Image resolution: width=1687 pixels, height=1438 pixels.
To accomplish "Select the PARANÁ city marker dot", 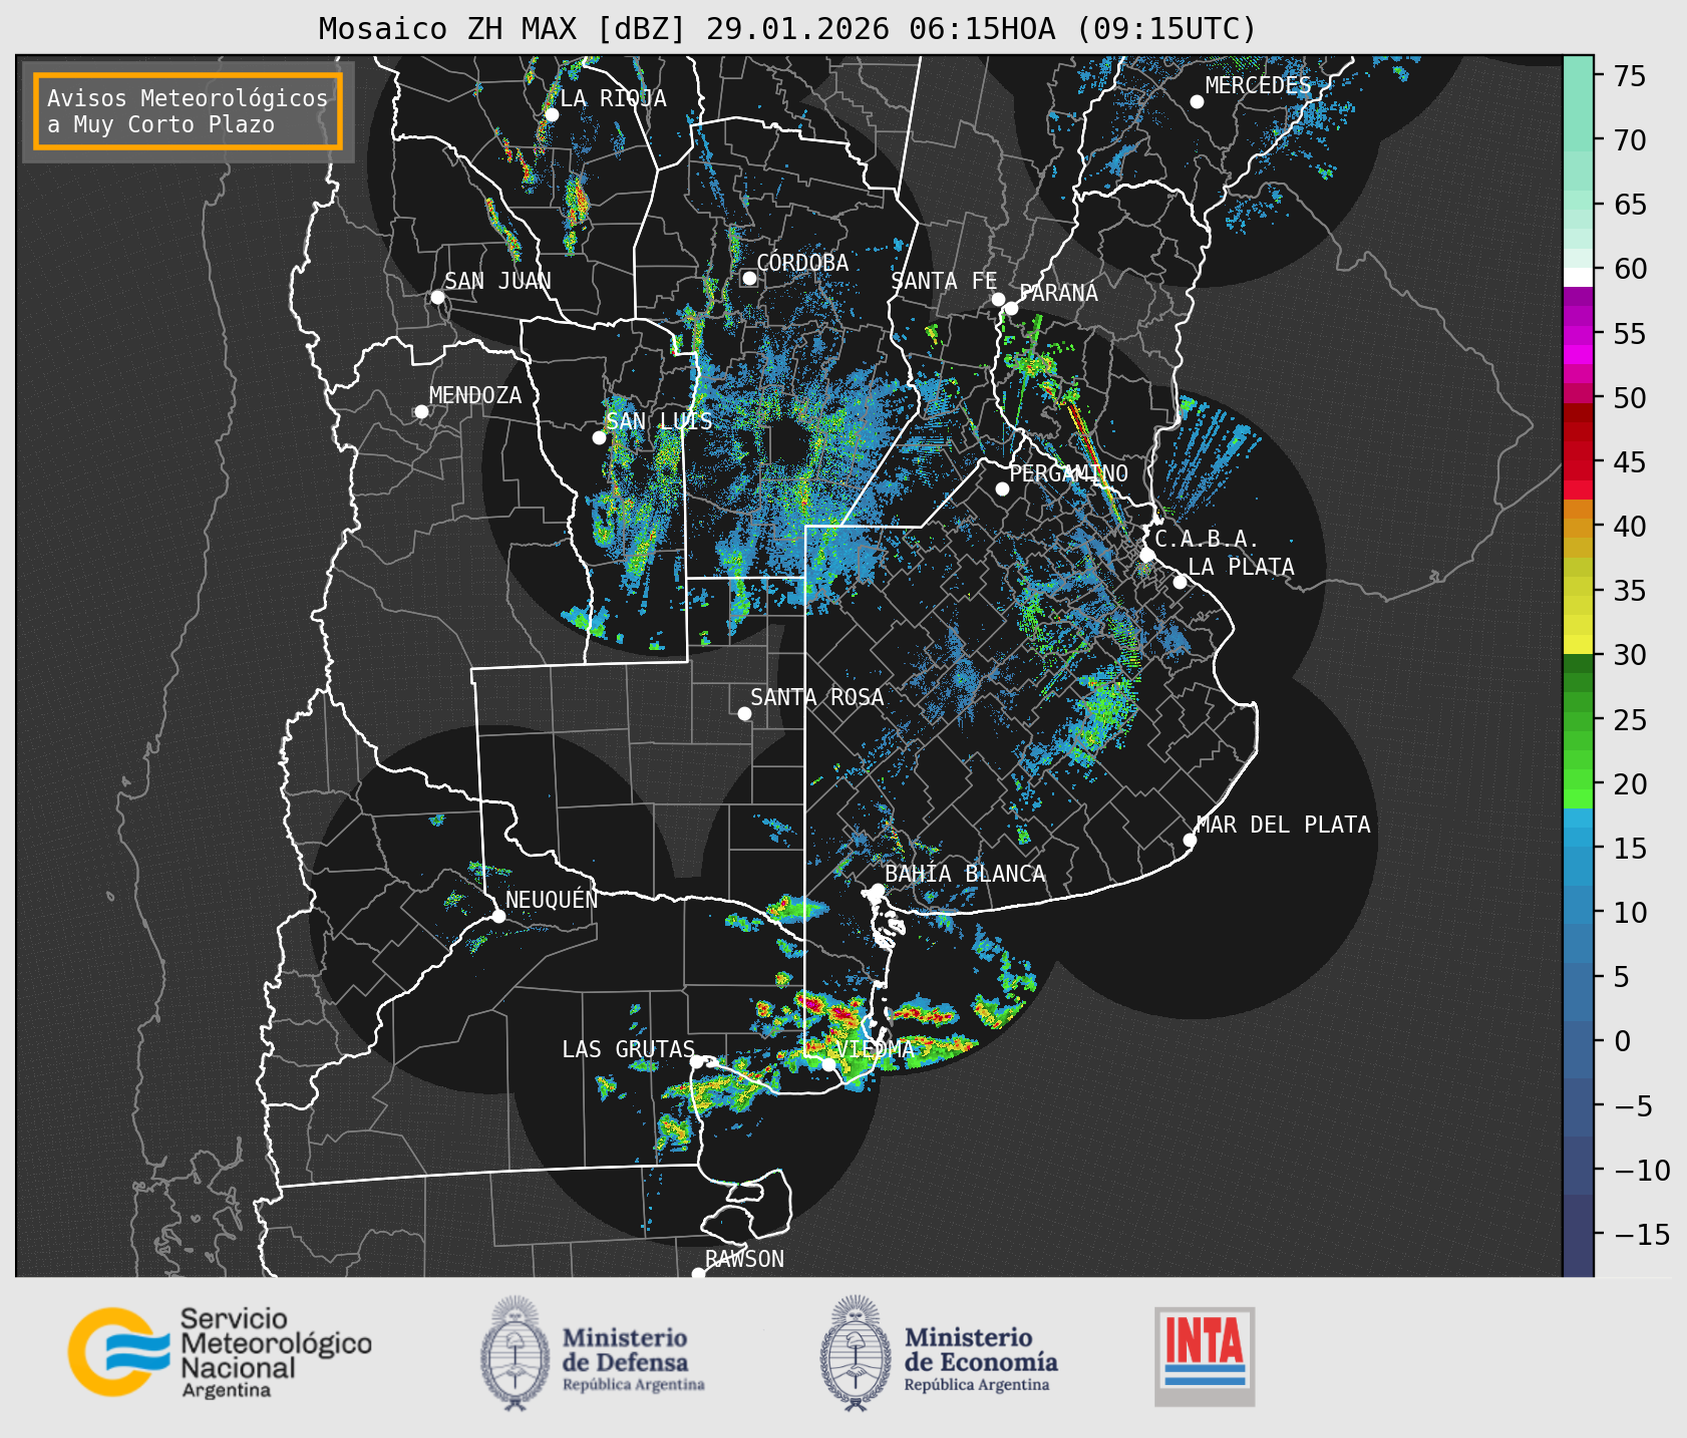I will [1011, 308].
